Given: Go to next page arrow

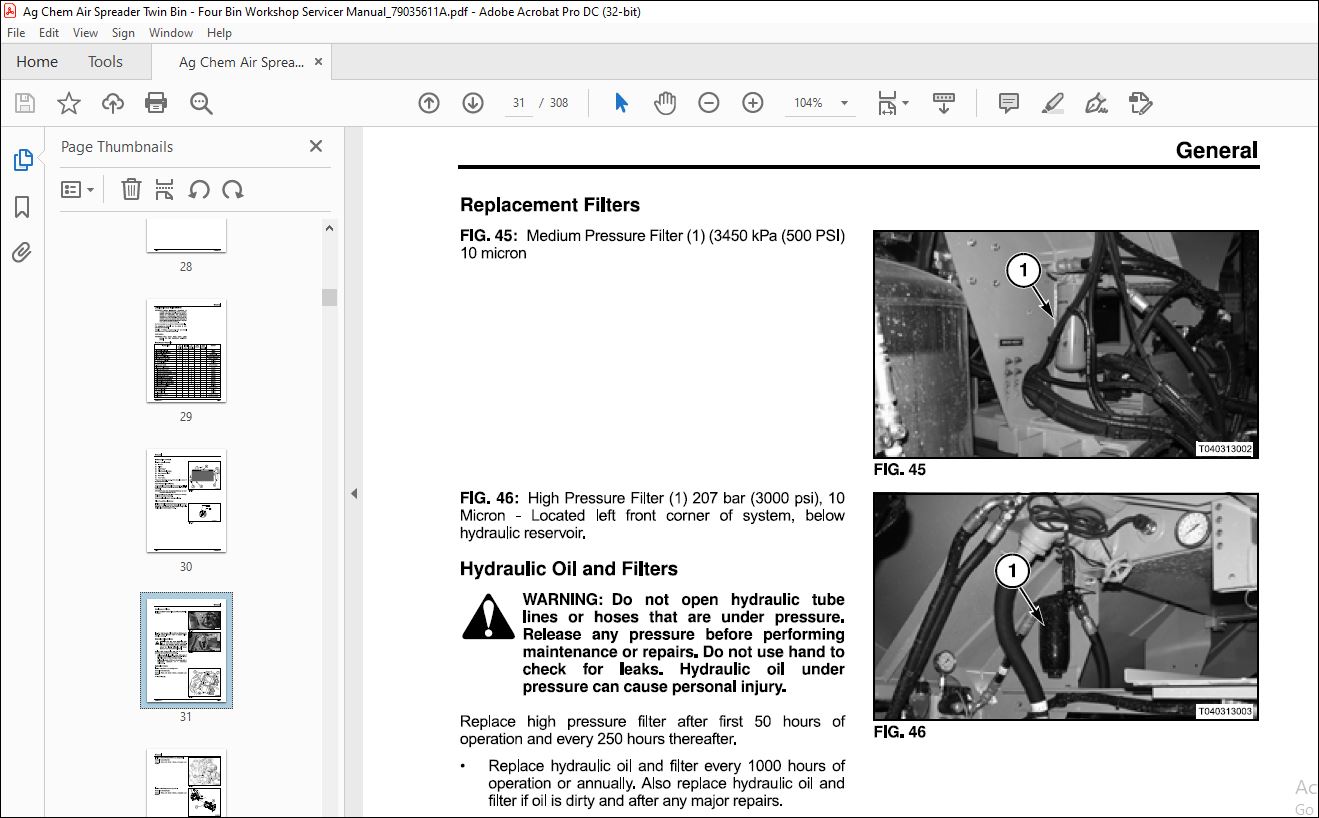Looking at the screenshot, I should (473, 103).
